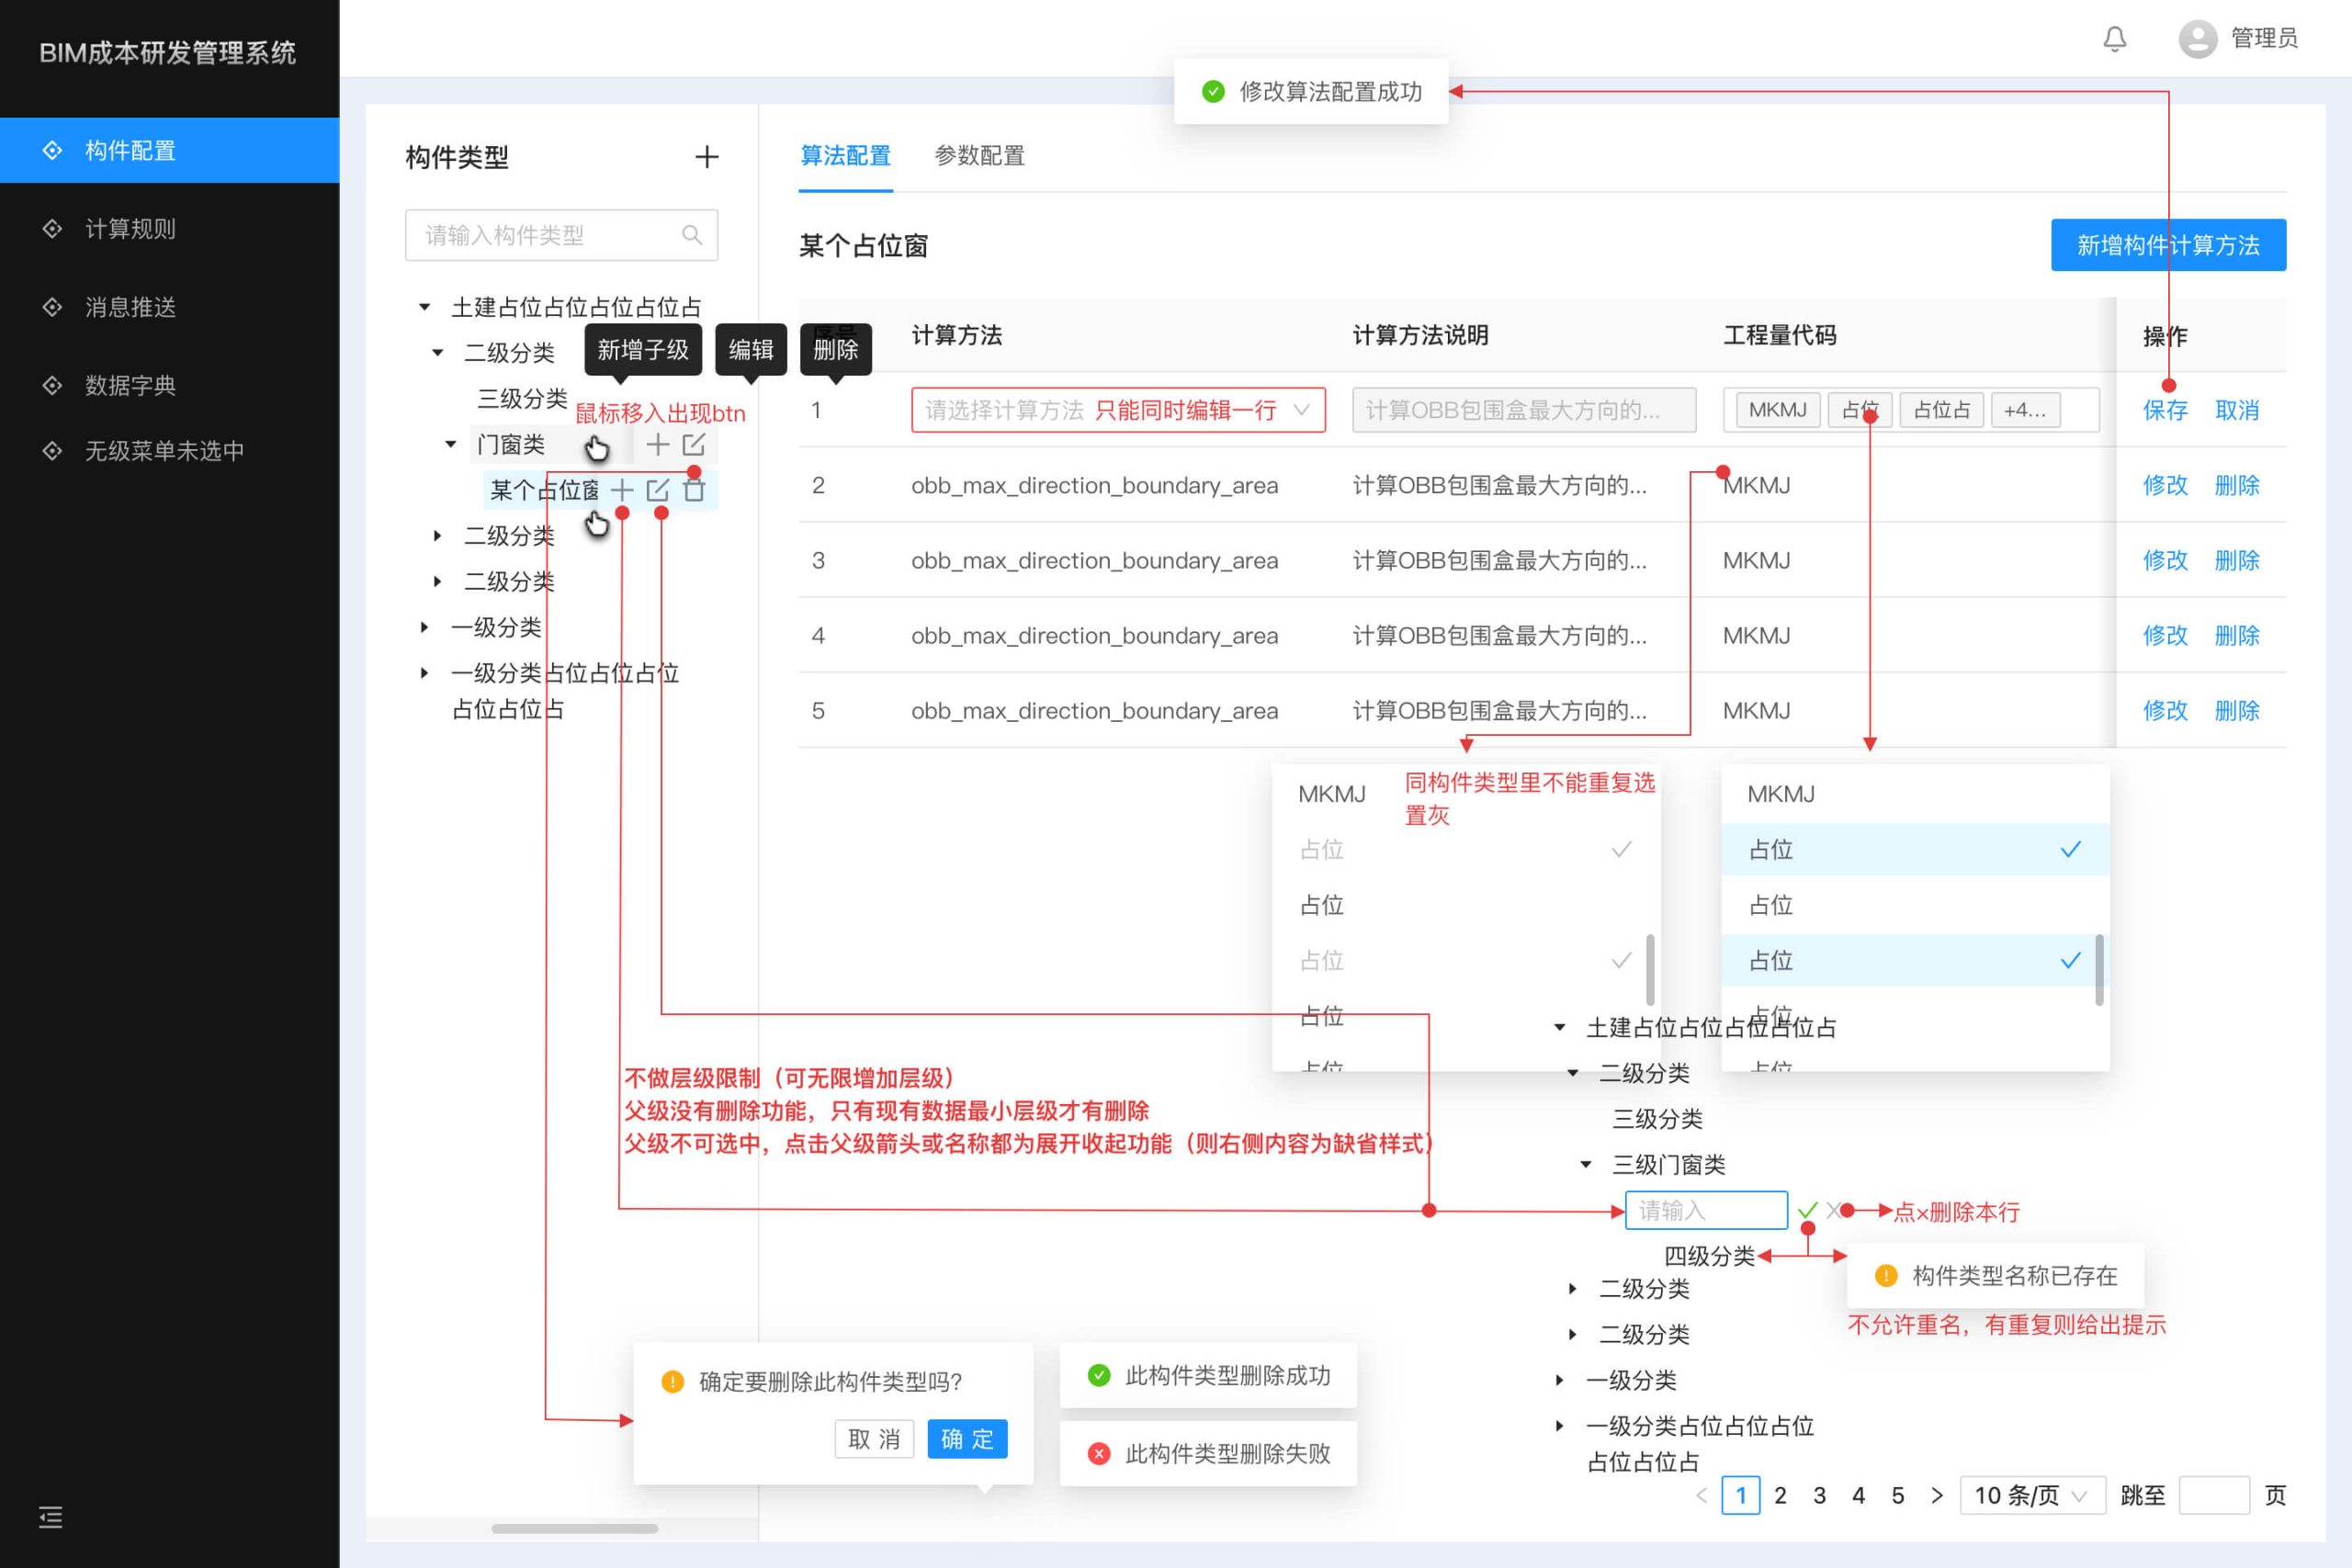Collapse the 土建占位 top-level tree node
Screen dimensions: 2352x1568
[x=425, y=307]
